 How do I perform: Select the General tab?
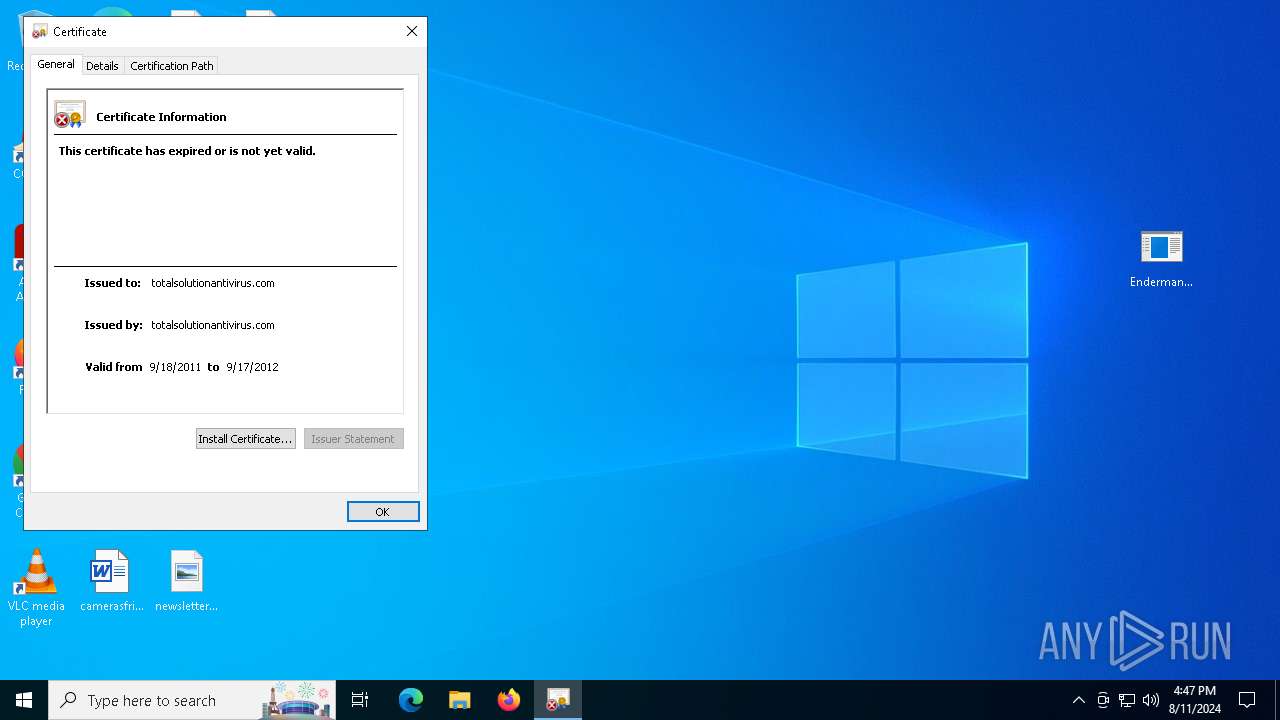click(x=56, y=64)
